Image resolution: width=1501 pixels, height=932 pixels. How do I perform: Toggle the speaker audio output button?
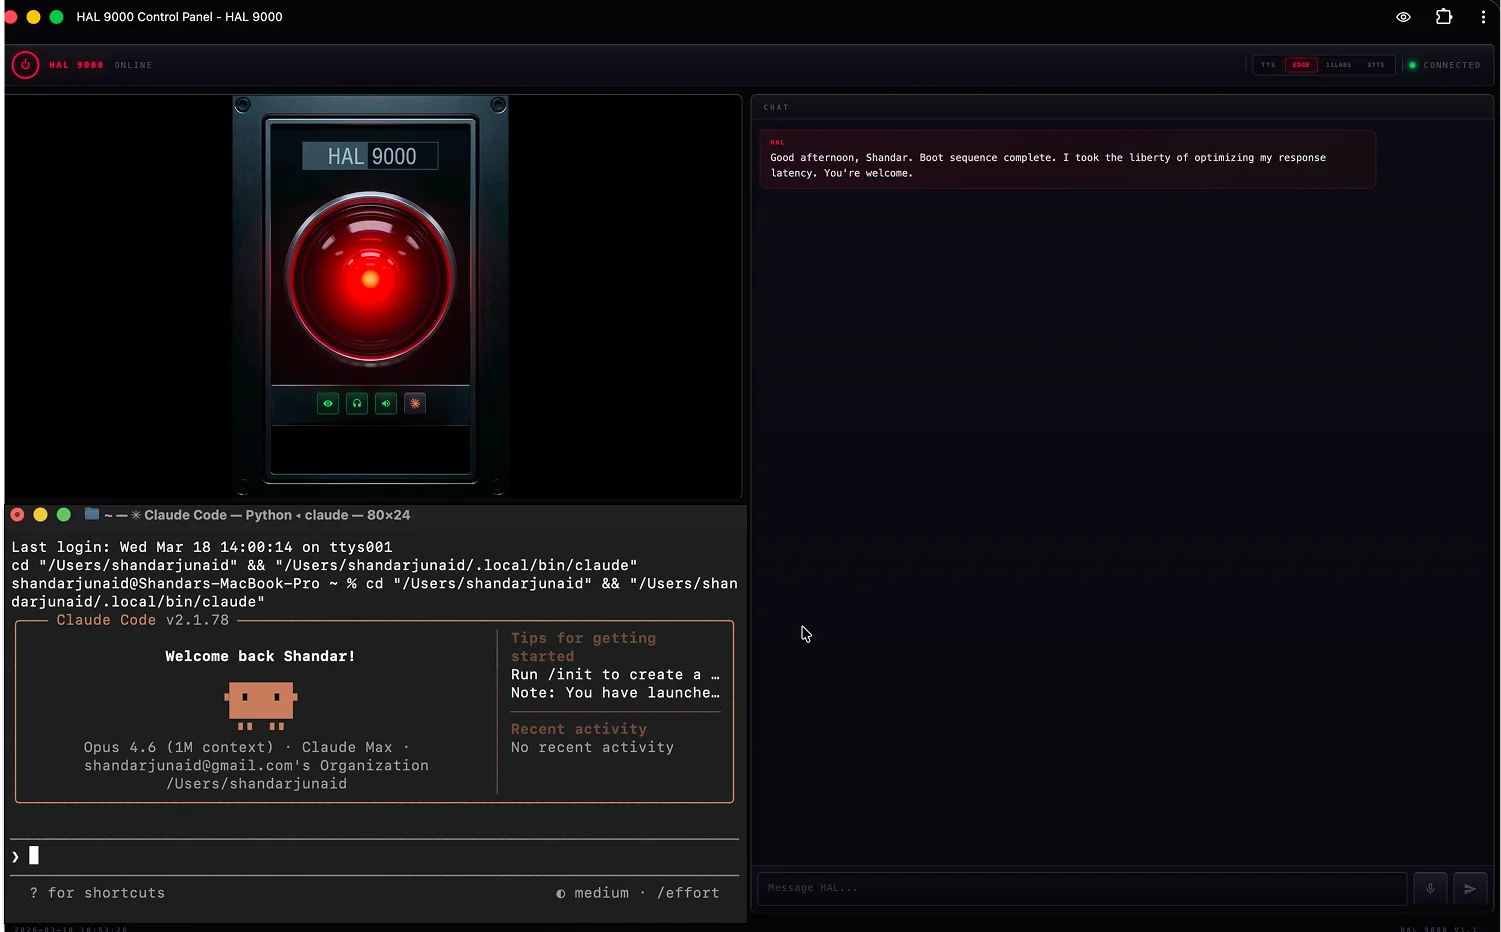pyautogui.click(x=386, y=404)
